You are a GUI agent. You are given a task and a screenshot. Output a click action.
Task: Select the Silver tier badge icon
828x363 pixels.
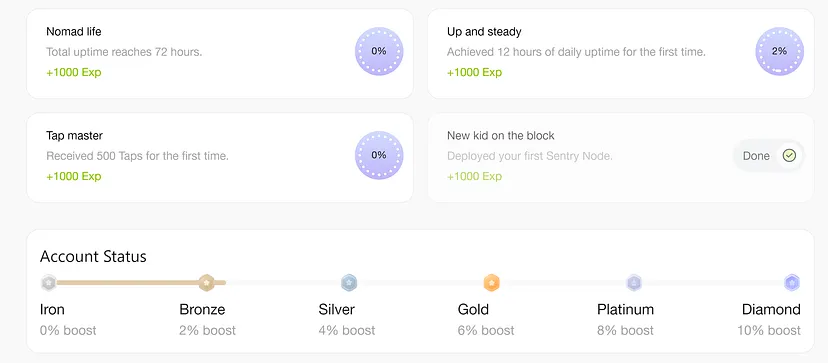[x=349, y=283]
